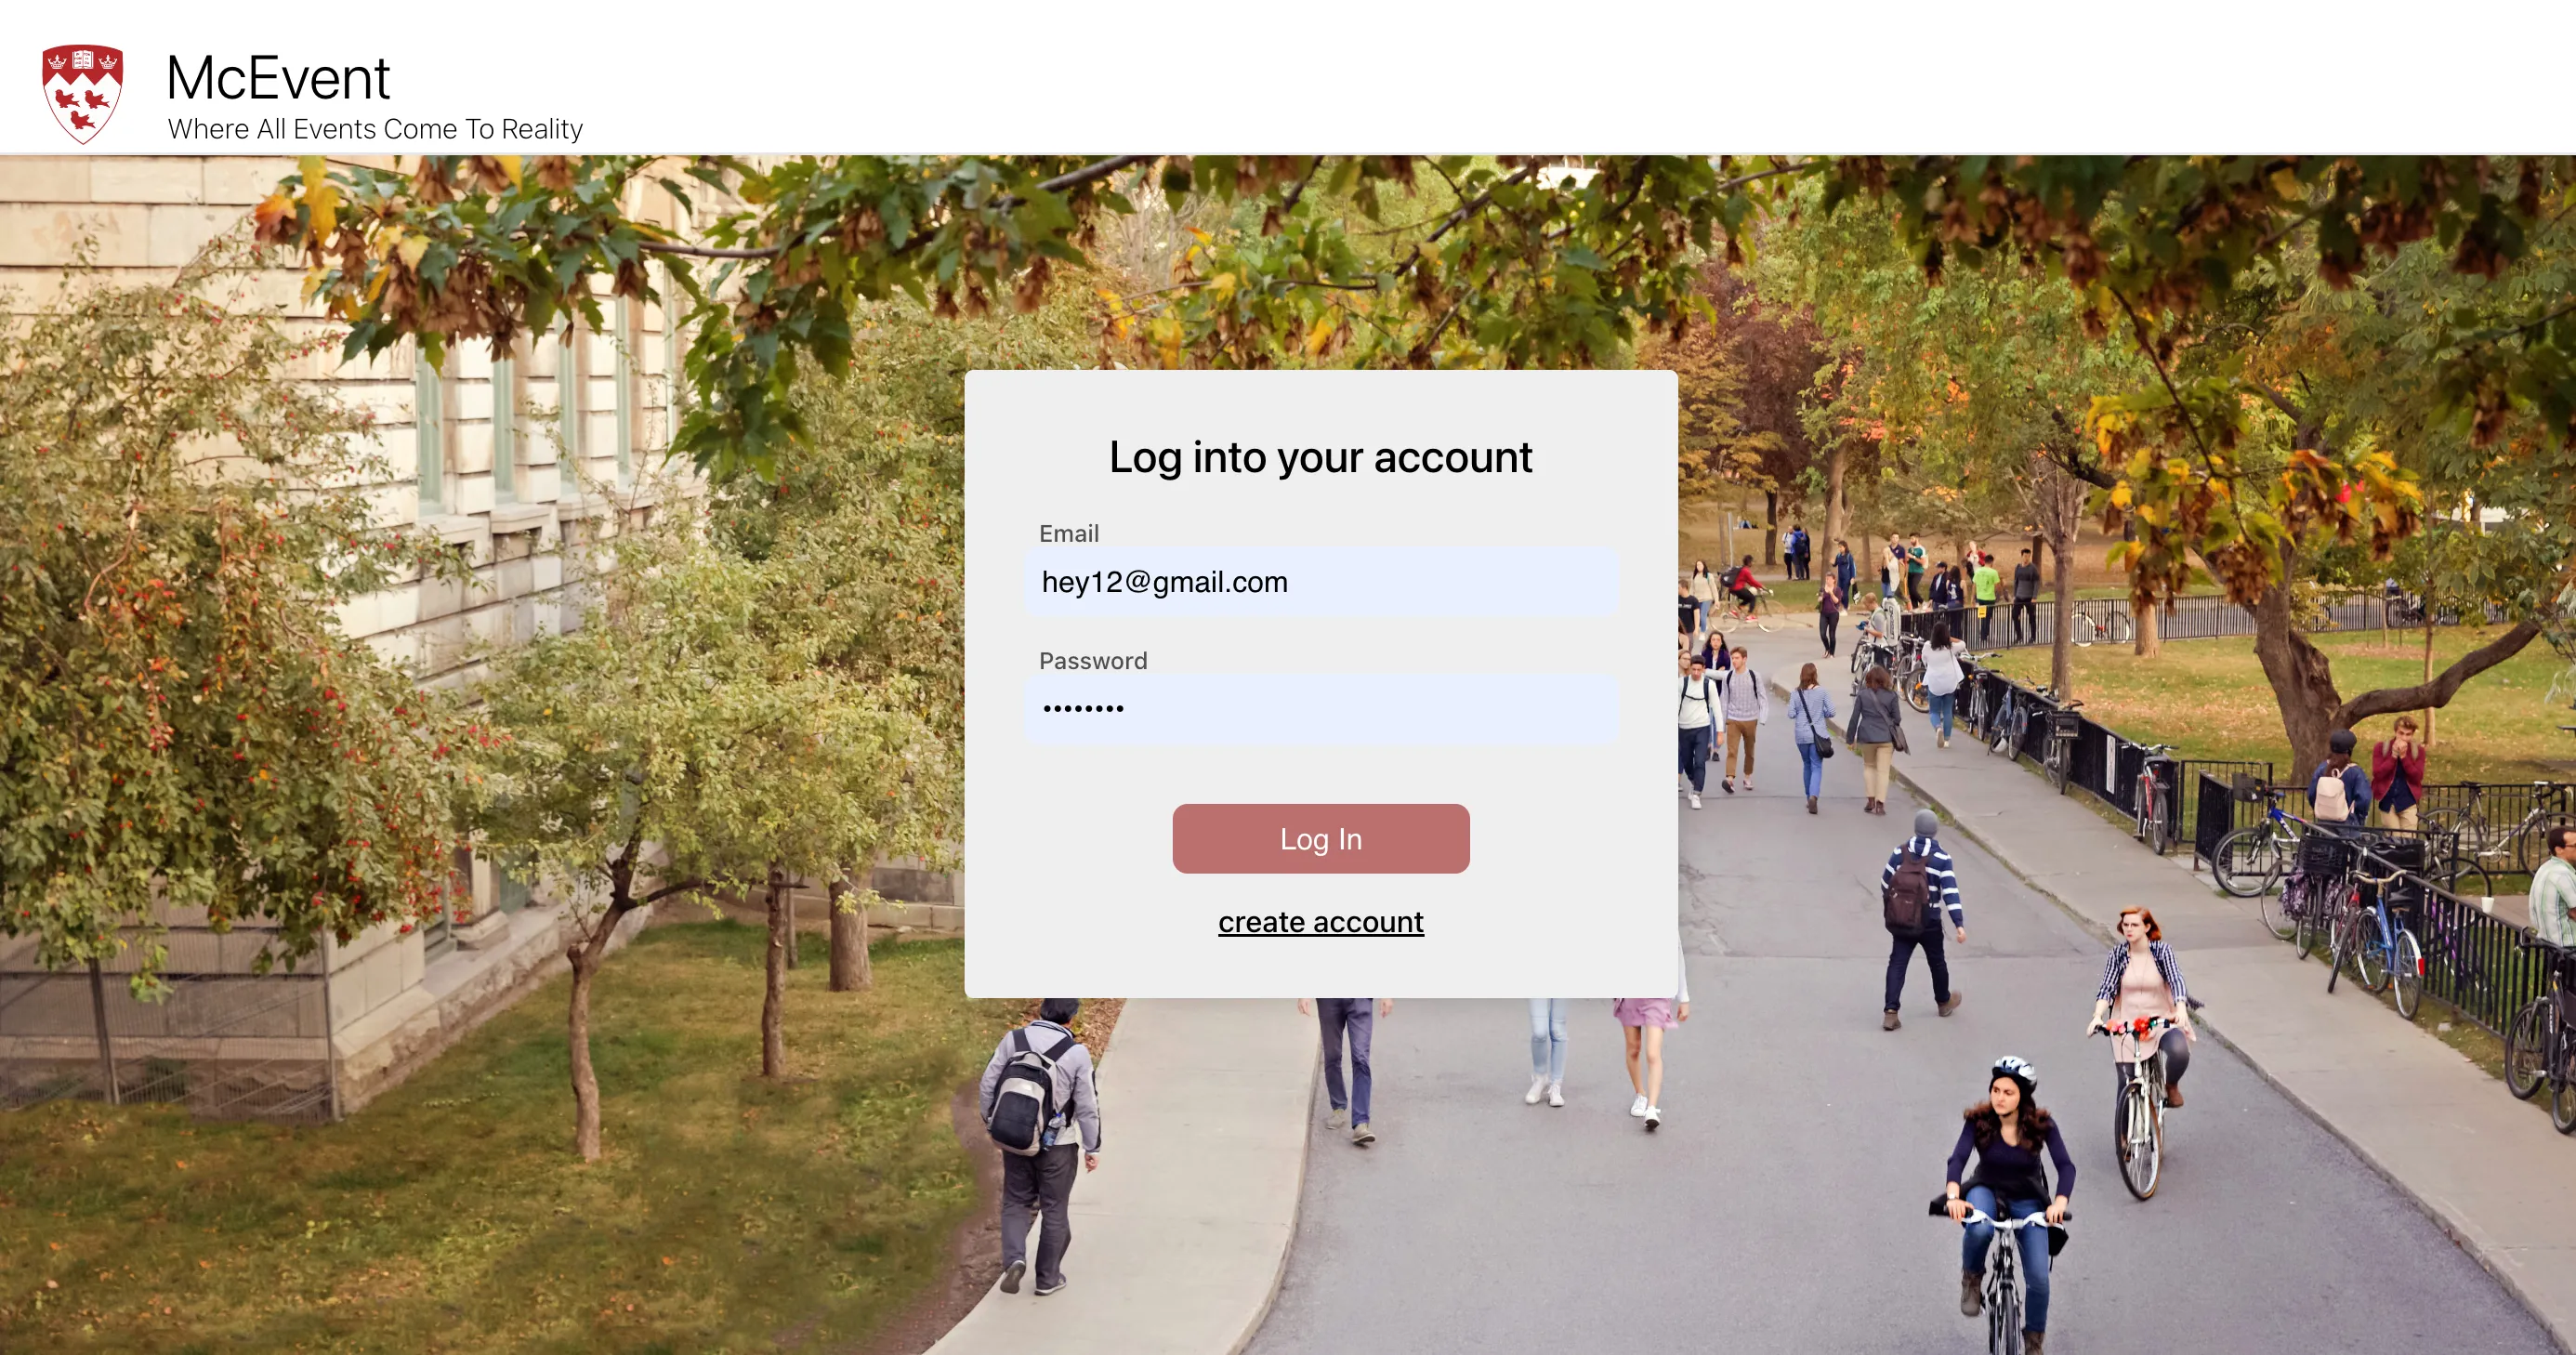Click the 'Log into your account' heading
This screenshot has width=2576, height=1355.
click(1320, 457)
